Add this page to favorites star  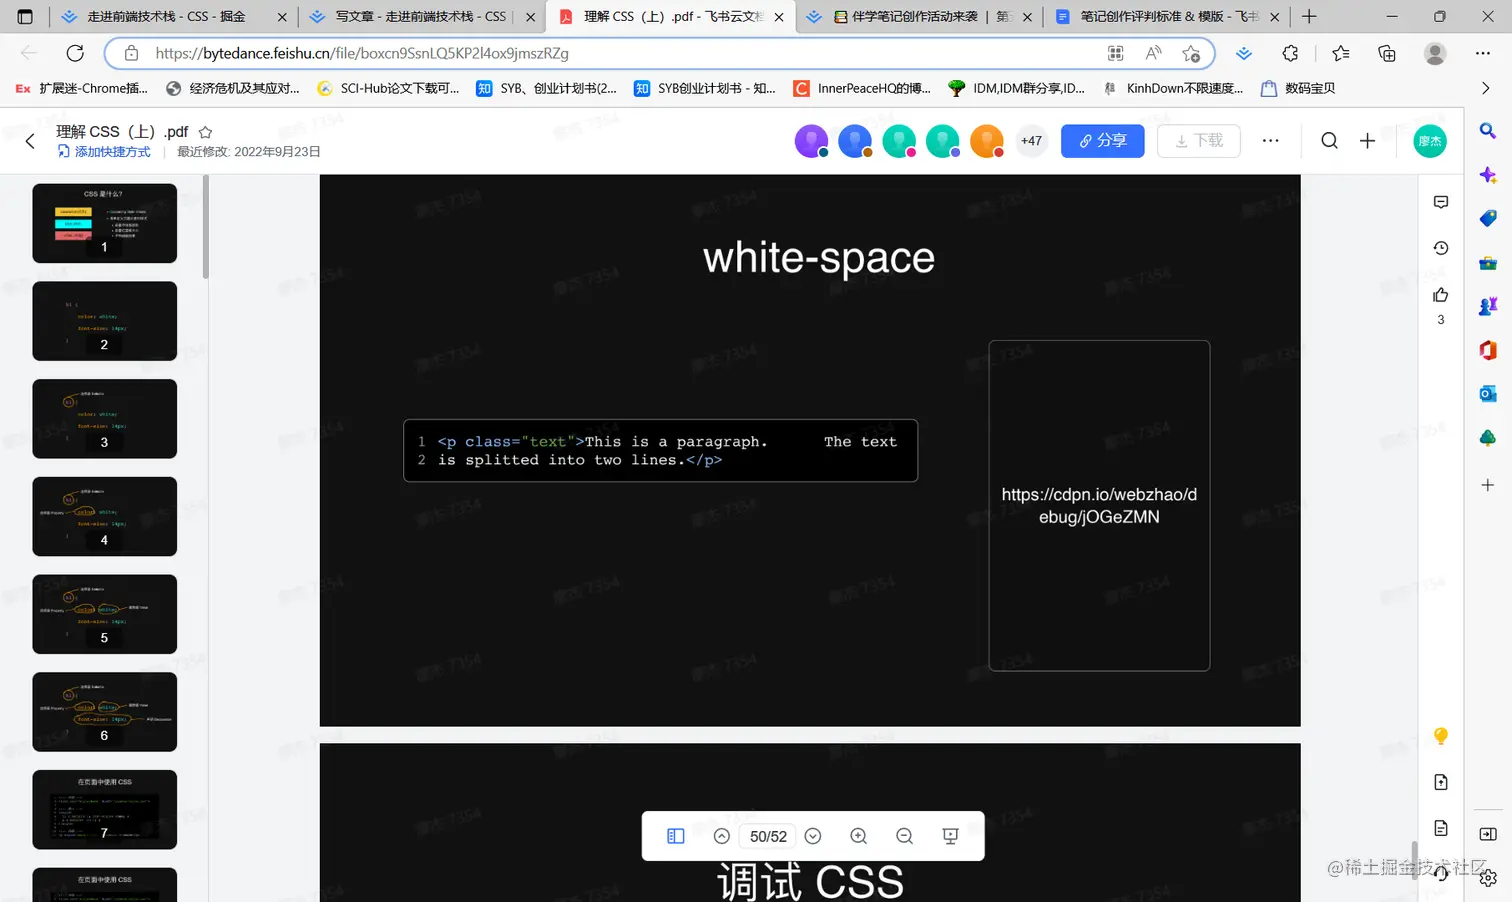tap(1191, 53)
